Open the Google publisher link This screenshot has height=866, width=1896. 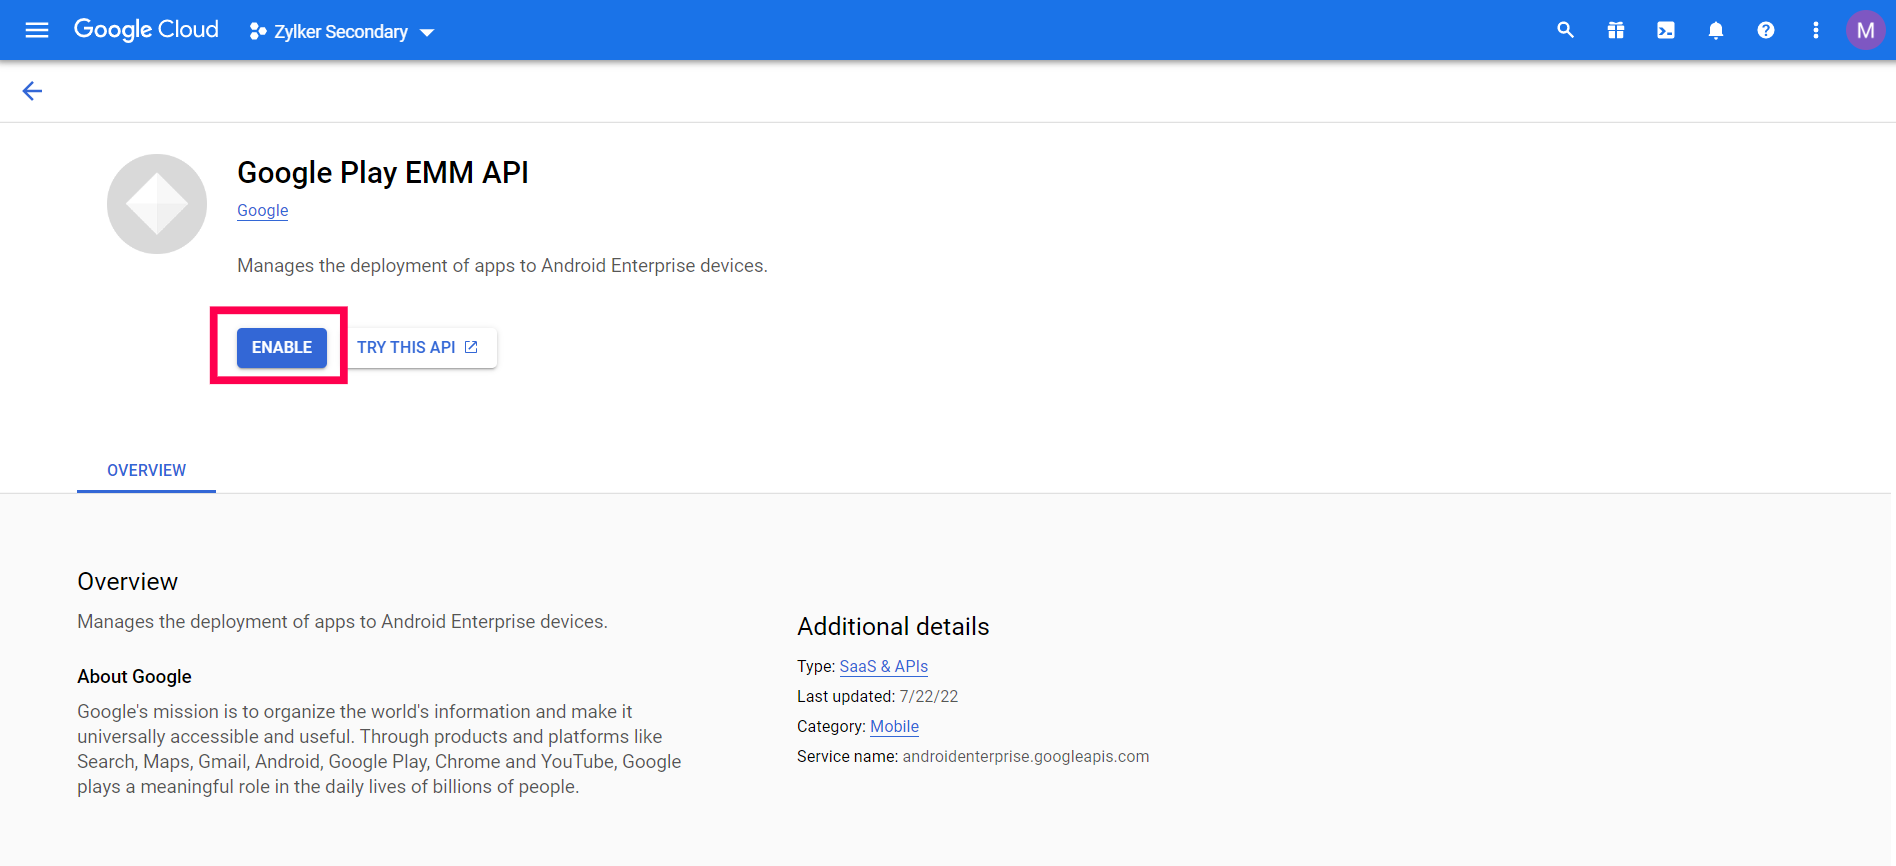tap(263, 210)
